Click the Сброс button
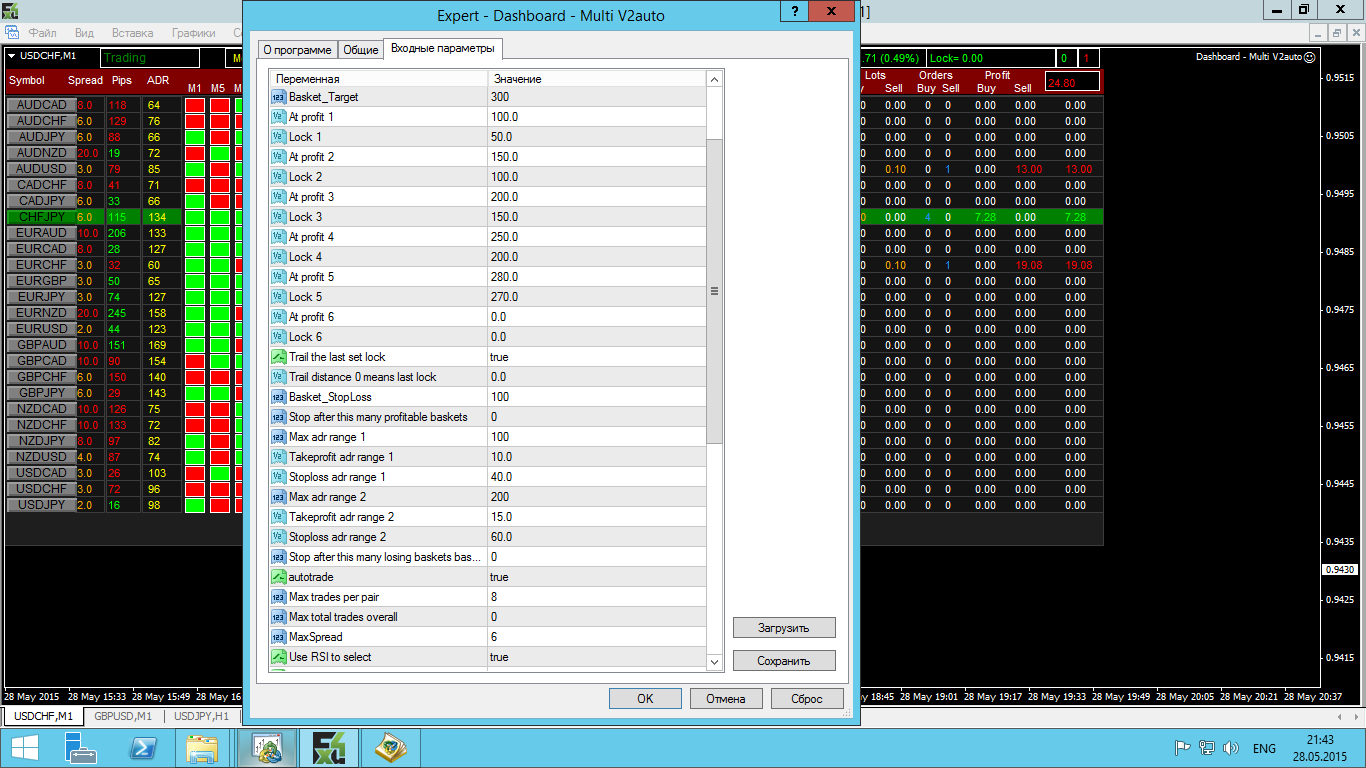Viewport: 1366px width, 768px height. click(x=806, y=698)
